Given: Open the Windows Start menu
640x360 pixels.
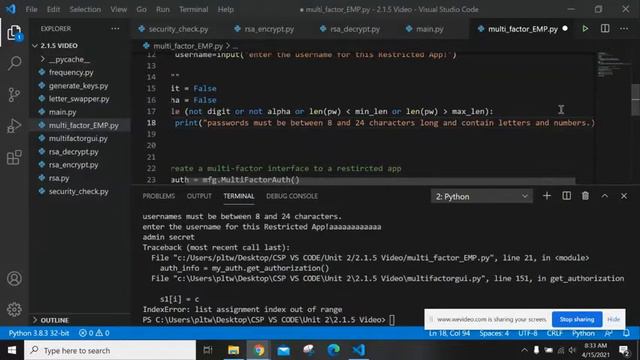Looking at the screenshot, I should point(12,350).
